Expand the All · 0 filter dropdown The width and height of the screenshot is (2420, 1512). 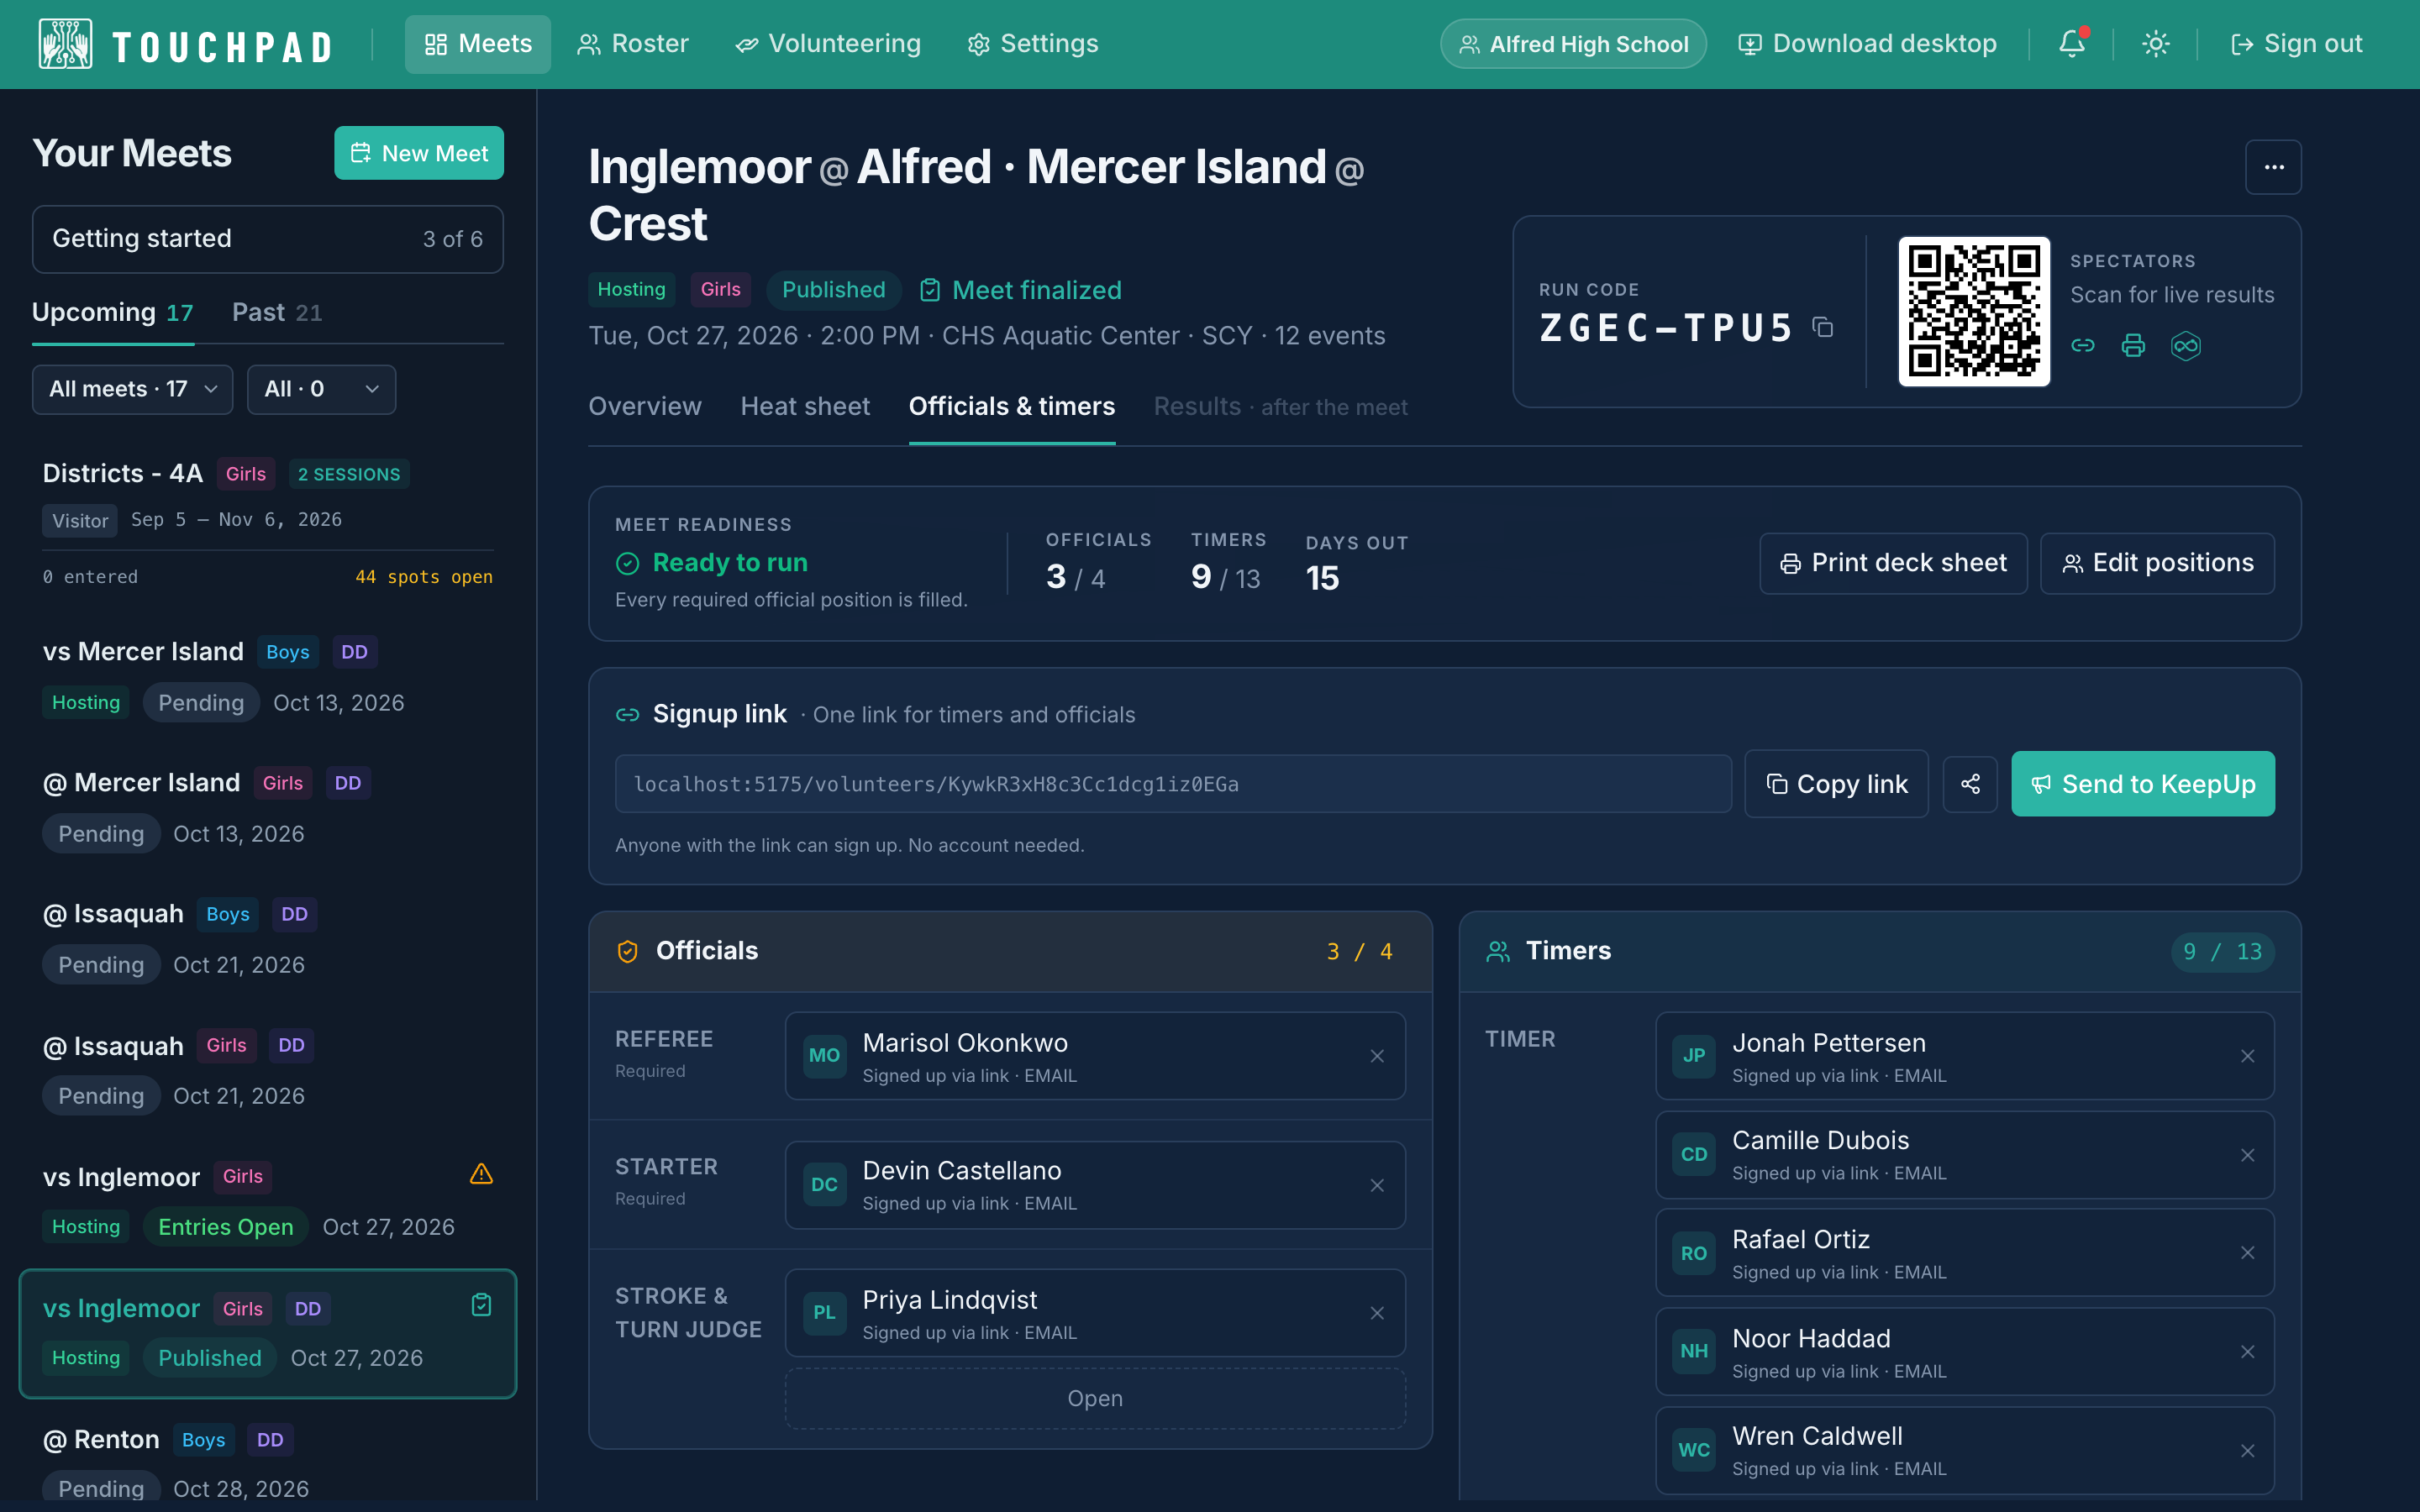[x=321, y=389]
